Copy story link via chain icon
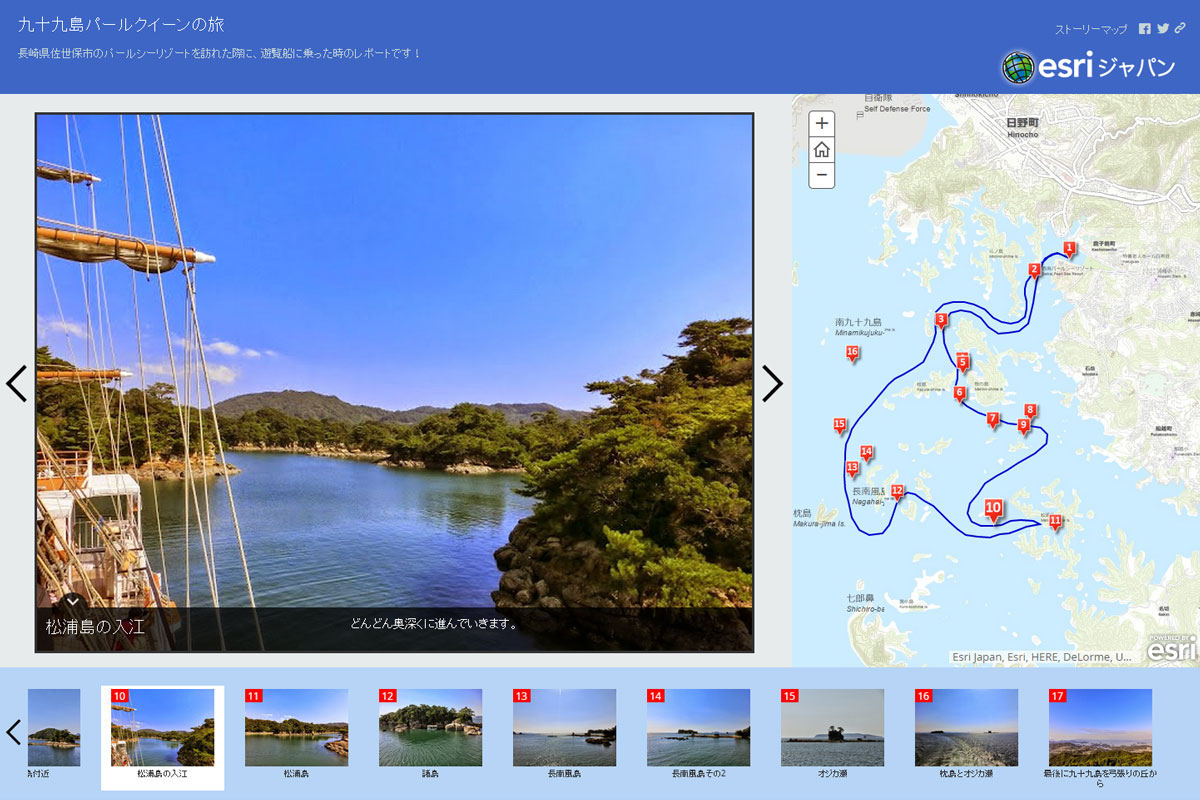 tap(1180, 29)
